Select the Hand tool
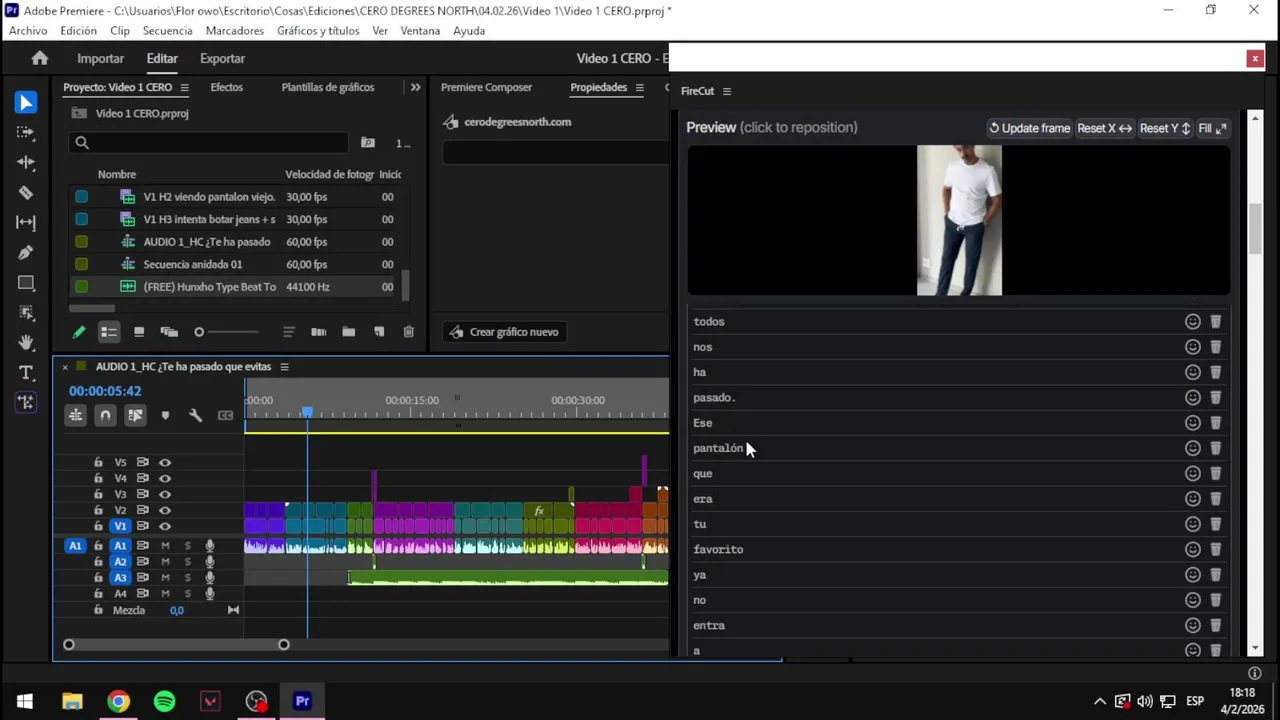Viewport: 1280px width, 720px height. point(26,342)
